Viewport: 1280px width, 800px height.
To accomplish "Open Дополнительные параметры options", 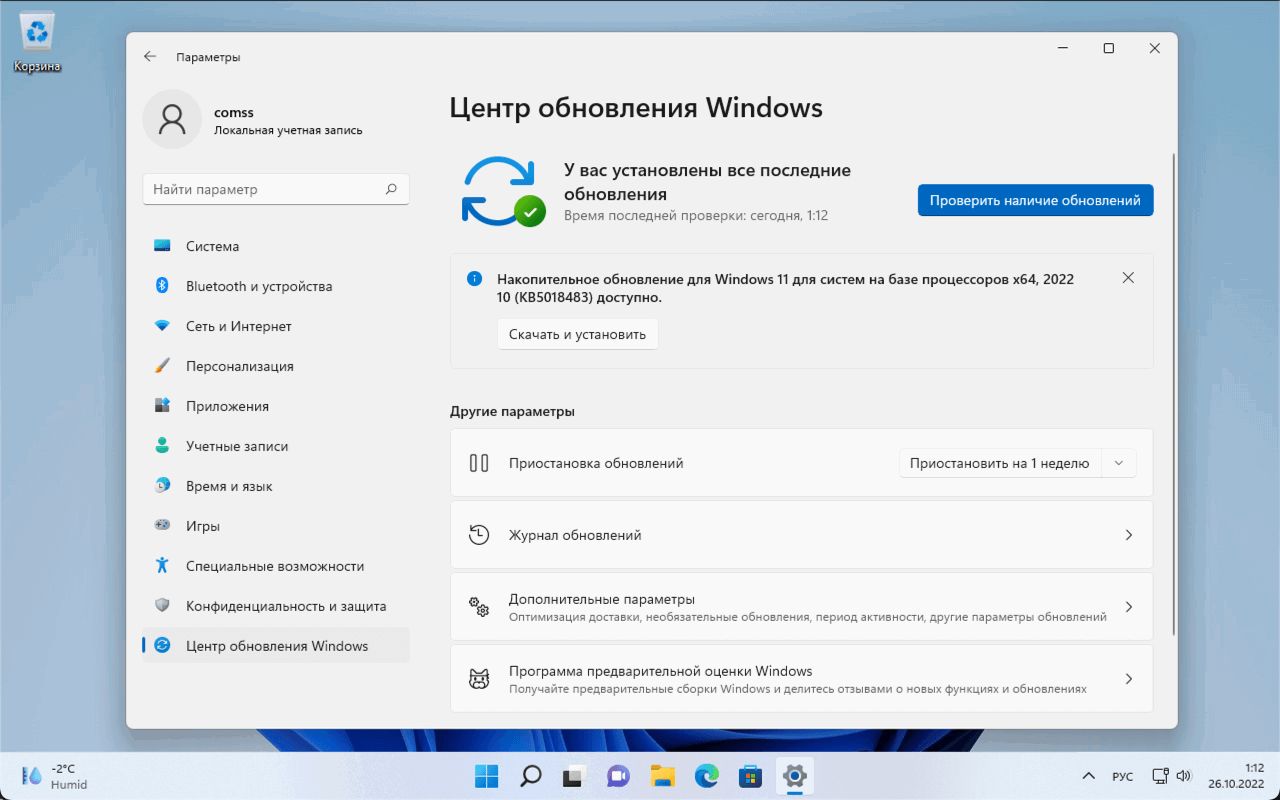I will pos(801,607).
